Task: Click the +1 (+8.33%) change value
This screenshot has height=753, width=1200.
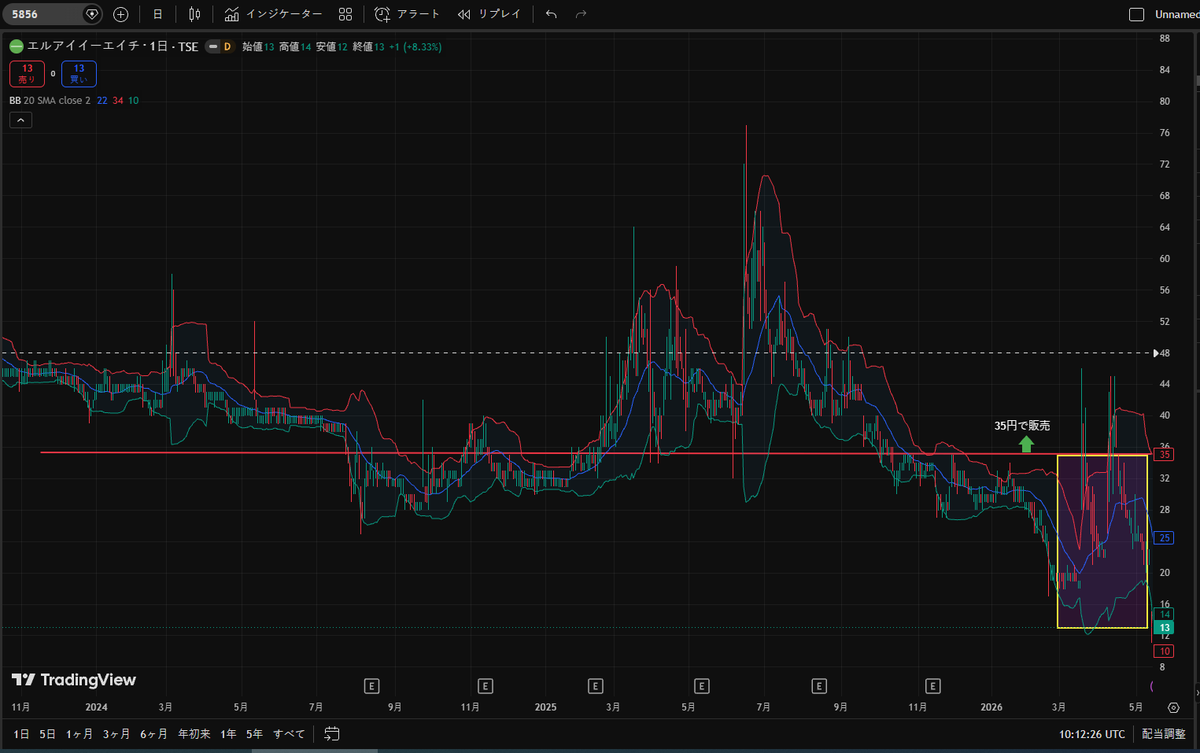Action: coord(415,46)
